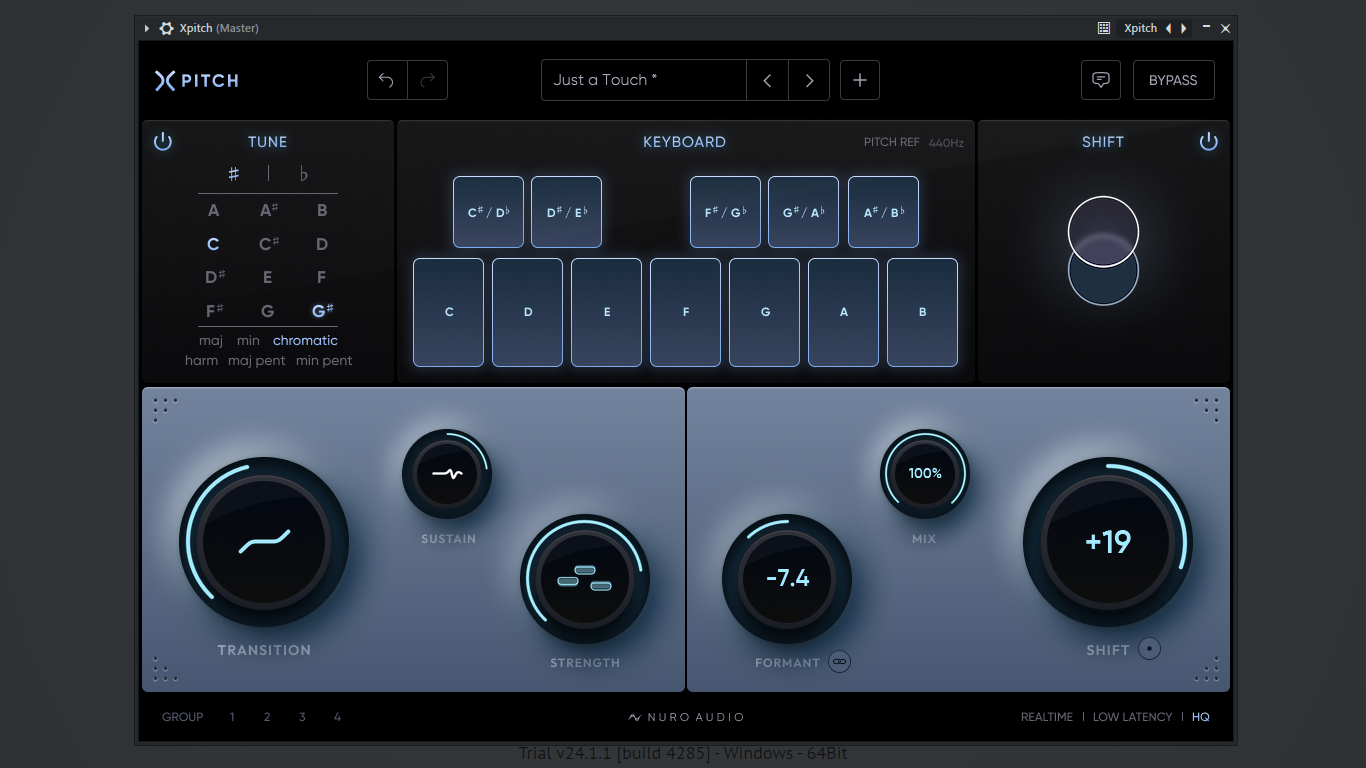Toggle note D# in tune grid
This screenshot has width=1366, height=768.
pos(214,277)
